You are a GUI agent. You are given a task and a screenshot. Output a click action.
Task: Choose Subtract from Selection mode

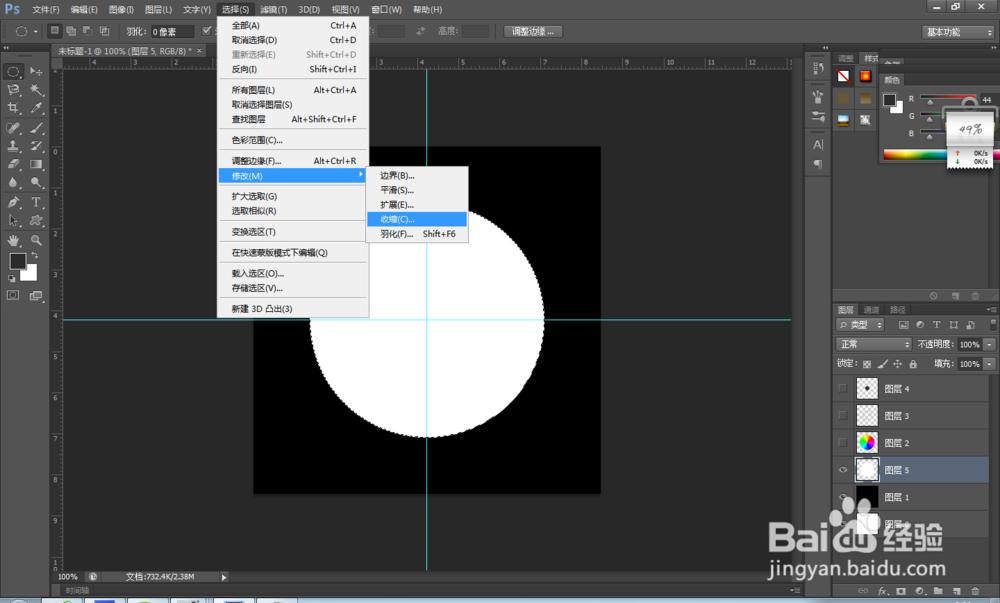coord(87,31)
